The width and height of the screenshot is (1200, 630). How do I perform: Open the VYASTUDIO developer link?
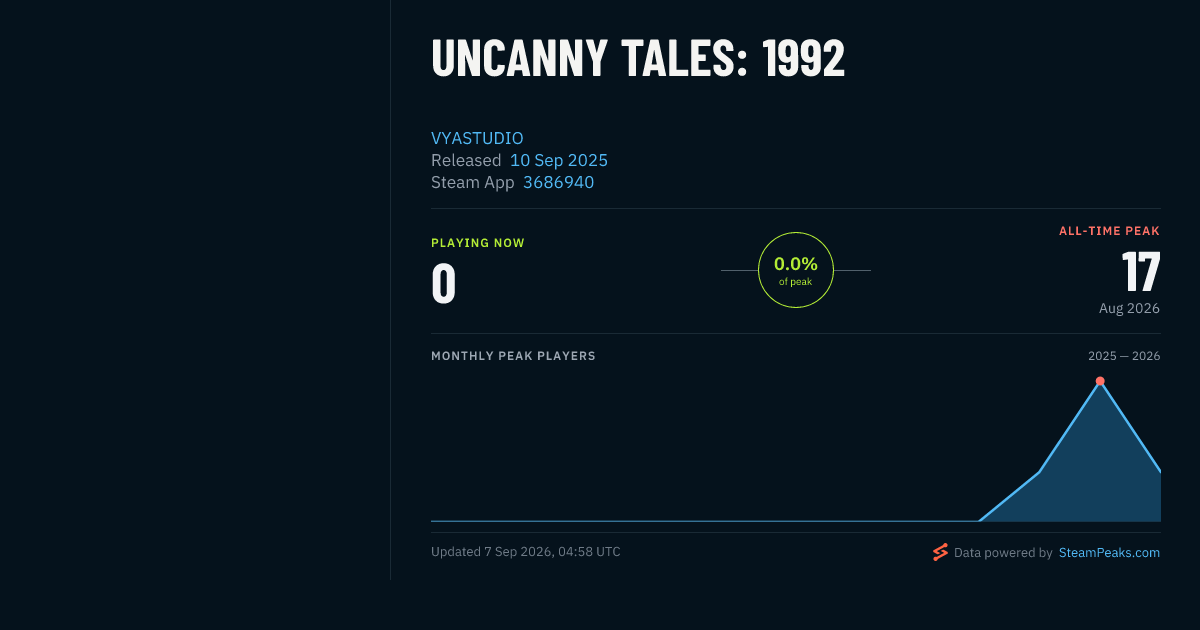tap(477, 138)
